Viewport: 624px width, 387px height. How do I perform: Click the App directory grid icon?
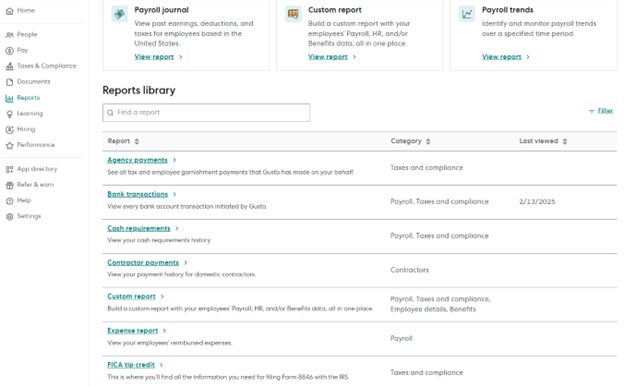click(x=10, y=169)
